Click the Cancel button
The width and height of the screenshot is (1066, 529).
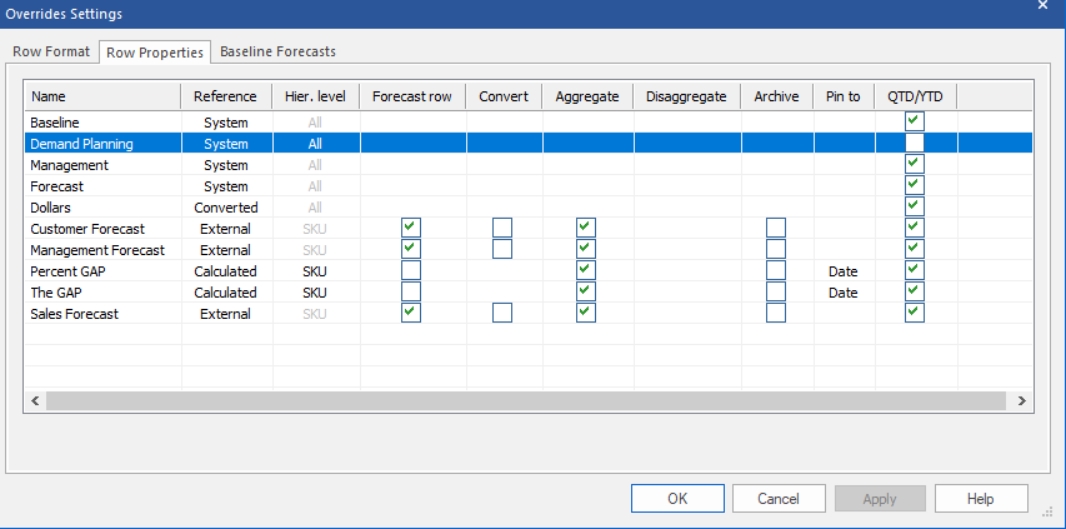click(778, 498)
